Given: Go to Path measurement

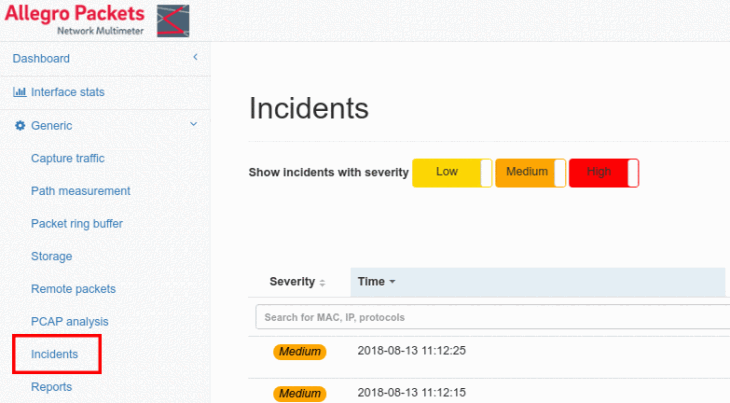Looking at the screenshot, I should (81, 191).
